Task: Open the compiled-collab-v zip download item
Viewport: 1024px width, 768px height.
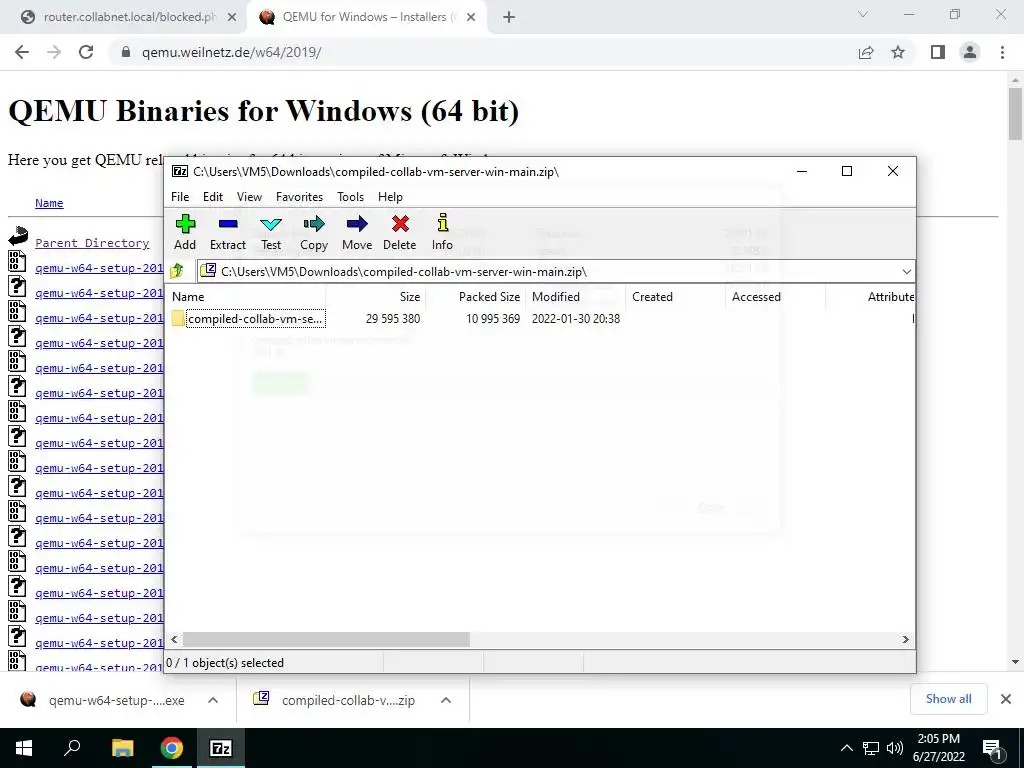Action: 334,700
